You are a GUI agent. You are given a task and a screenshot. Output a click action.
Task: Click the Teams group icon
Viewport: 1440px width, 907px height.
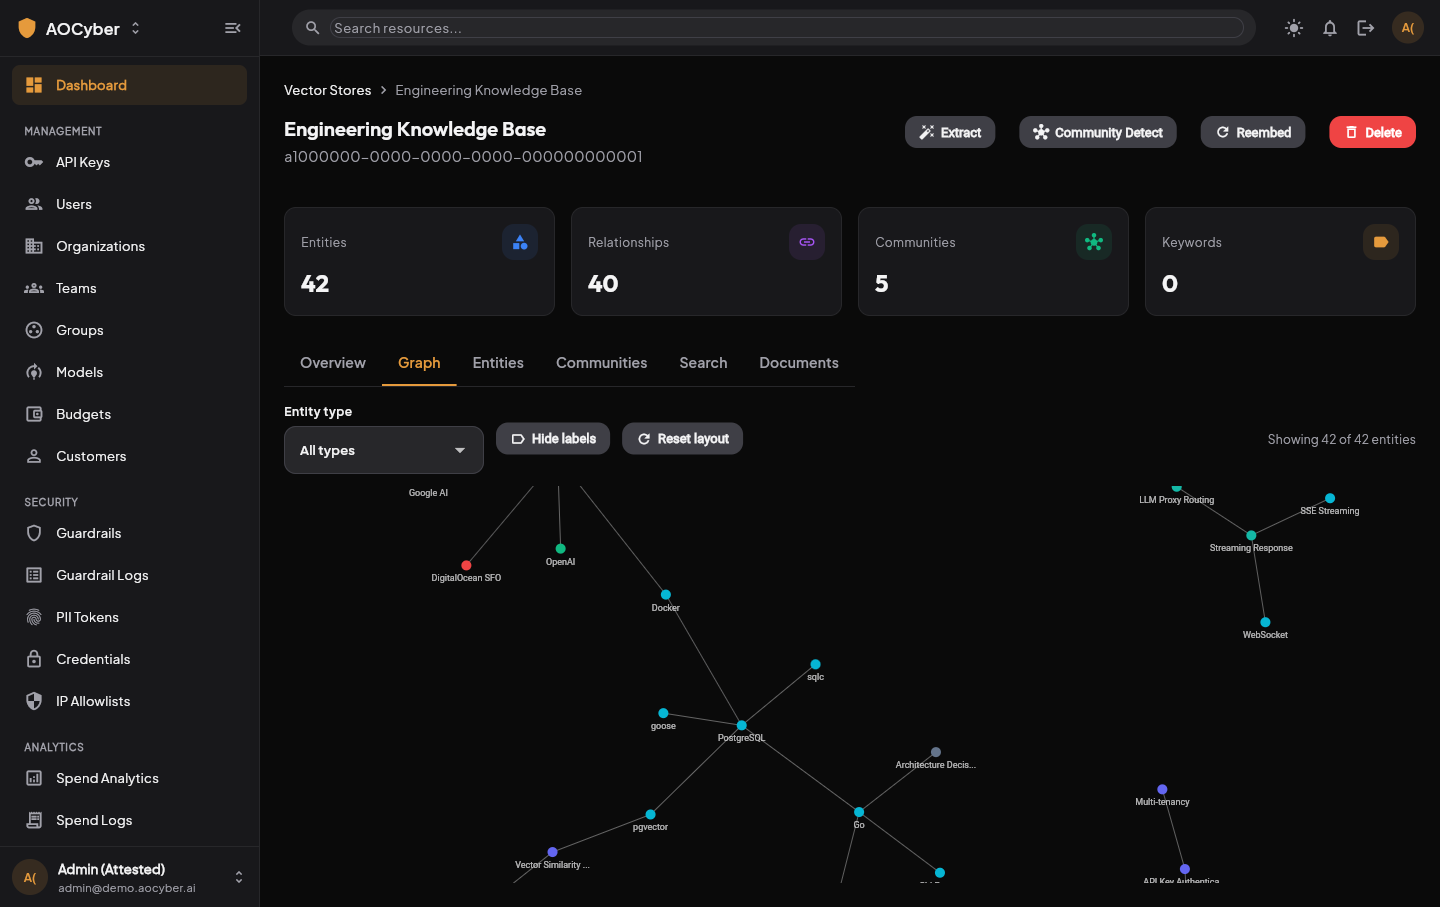coord(34,288)
